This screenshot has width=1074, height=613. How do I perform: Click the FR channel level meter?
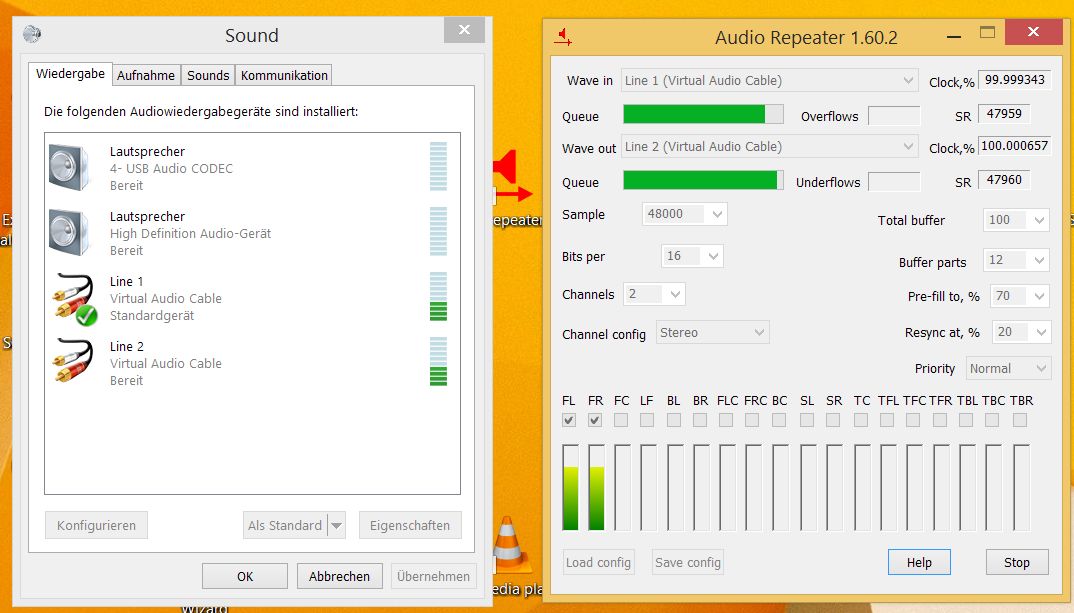[597, 488]
